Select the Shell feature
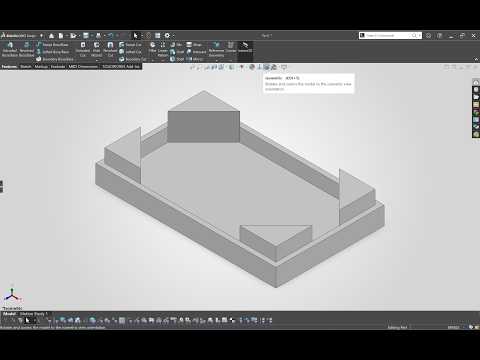This screenshot has height=360, width=480. pyautogui.click(x=177, y=59)
